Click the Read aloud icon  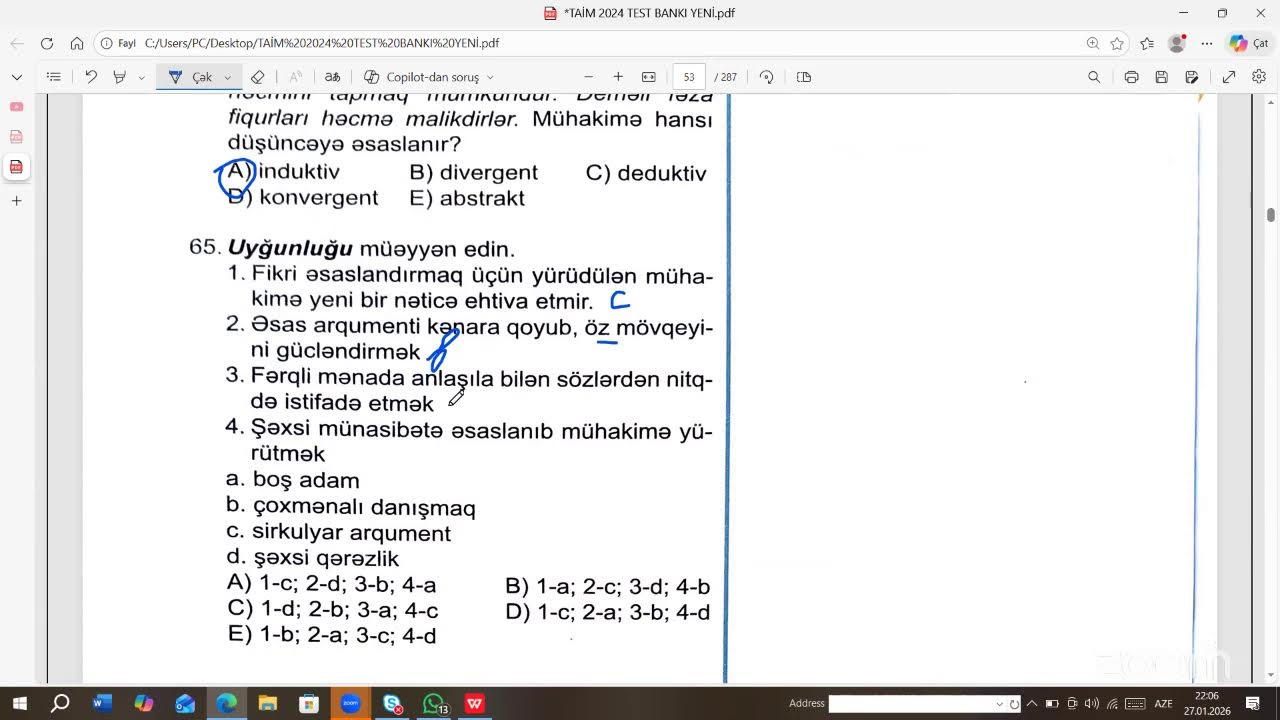click(x=296, y=77)
